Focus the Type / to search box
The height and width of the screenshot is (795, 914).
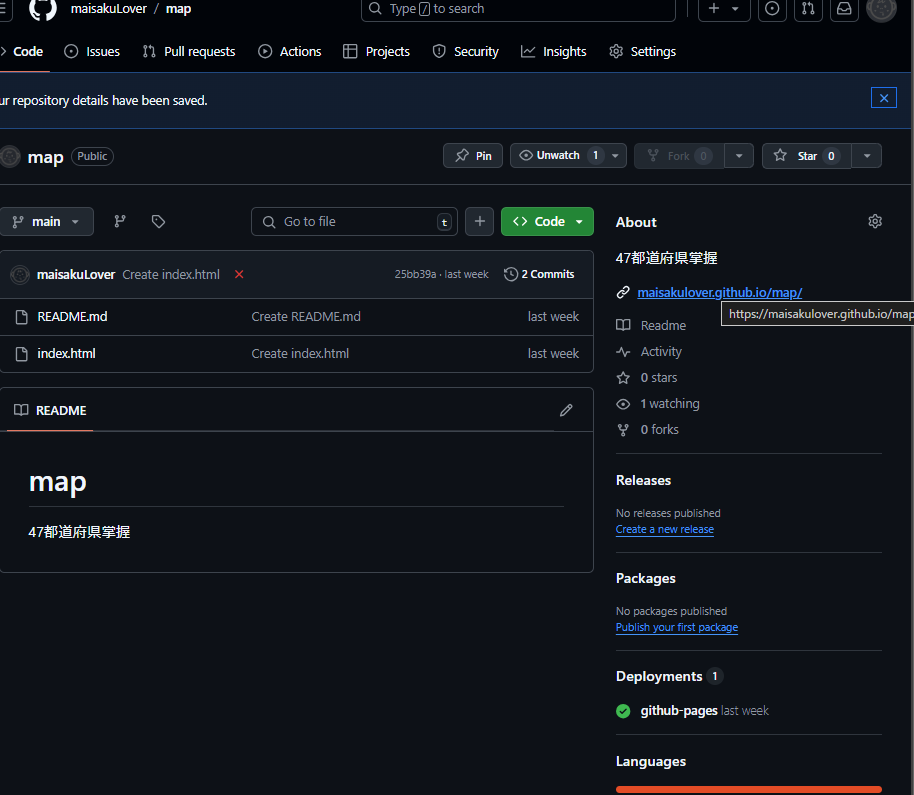(x=518, y=9)
